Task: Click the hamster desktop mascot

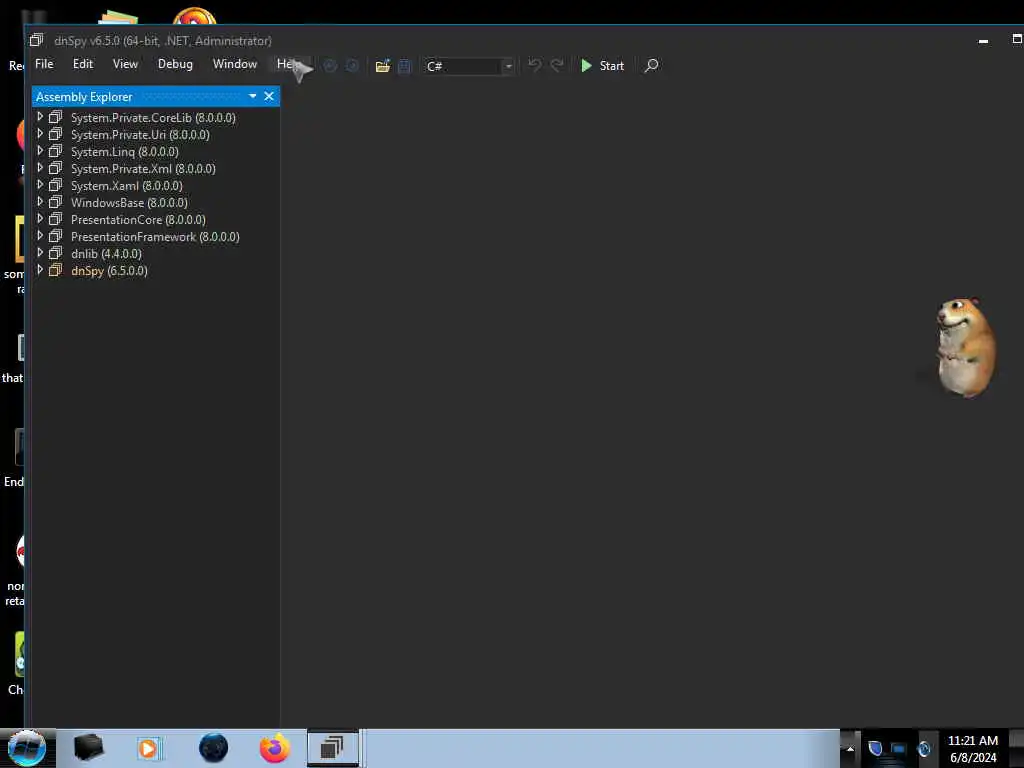Action: [966, 347]
